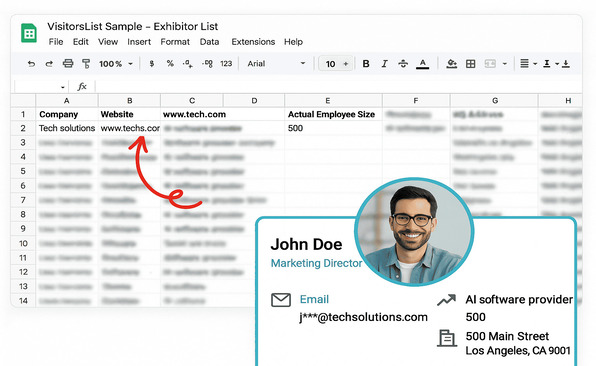The image size is (596, 366).
Task: Toggle bold formatting
Action: [x=366, y=64]
